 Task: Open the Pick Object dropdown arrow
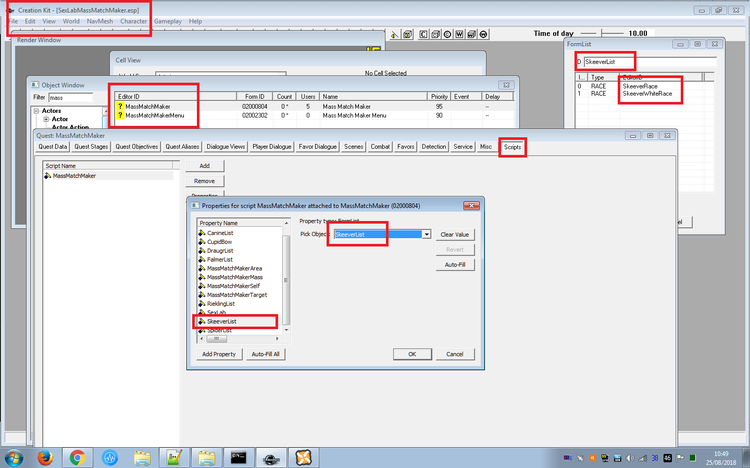pos(426,234)
